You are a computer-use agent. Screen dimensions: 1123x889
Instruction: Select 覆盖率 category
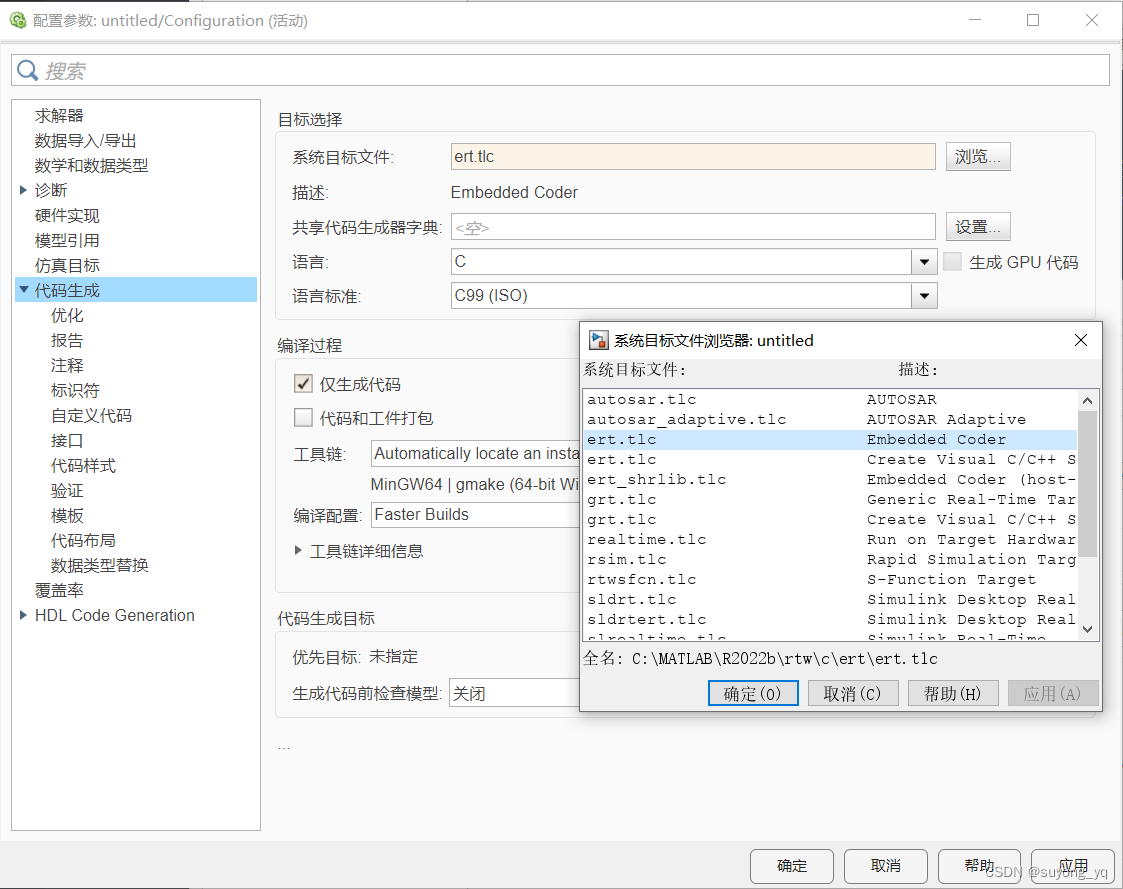[x=59, y=590]
